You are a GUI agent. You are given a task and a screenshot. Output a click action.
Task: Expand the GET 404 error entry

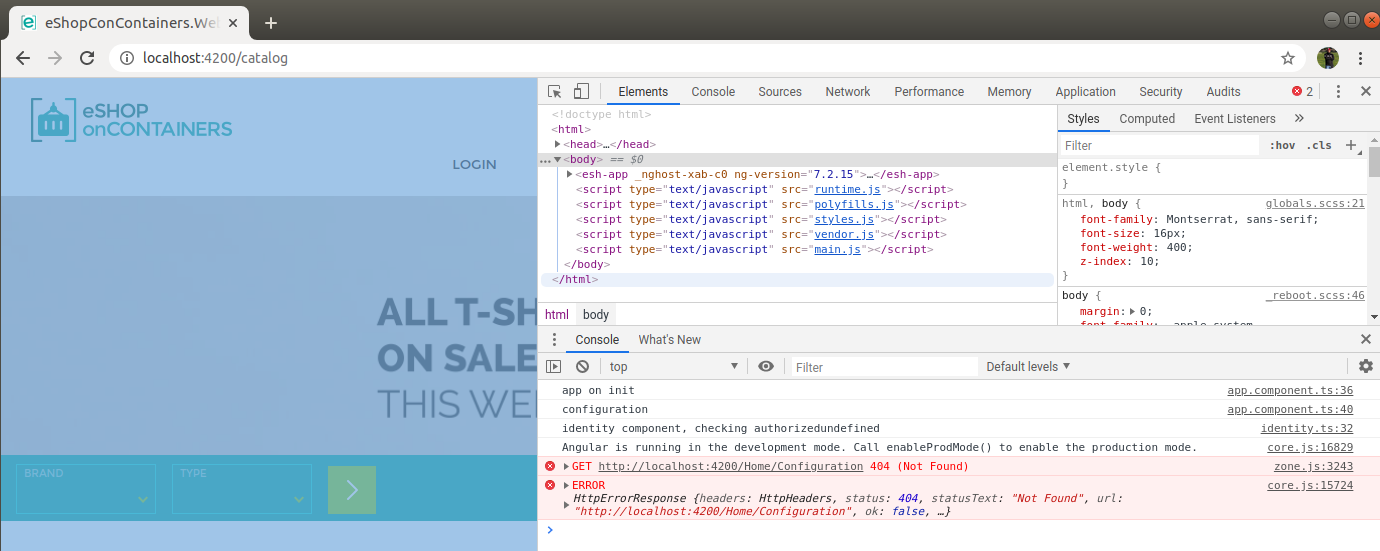[567, 467]
